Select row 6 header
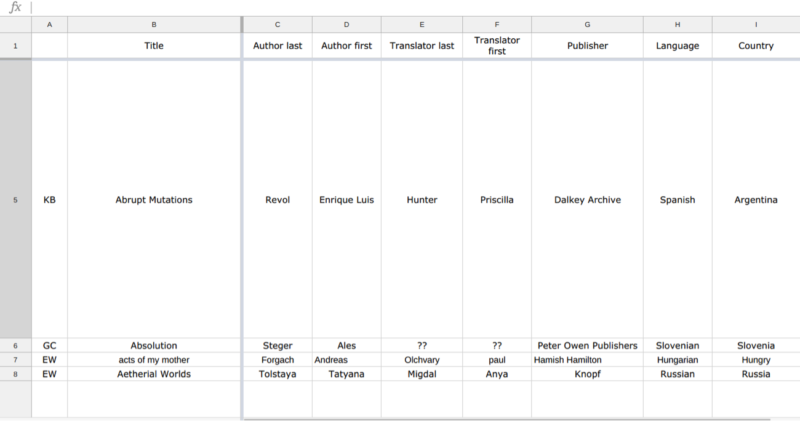This screenshot has height=421, width=800. click(15, 345)
